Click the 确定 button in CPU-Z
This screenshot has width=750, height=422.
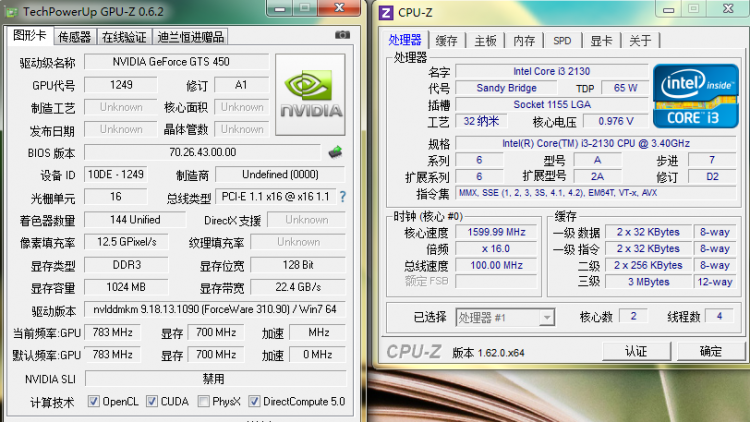[x=711, y=352]
